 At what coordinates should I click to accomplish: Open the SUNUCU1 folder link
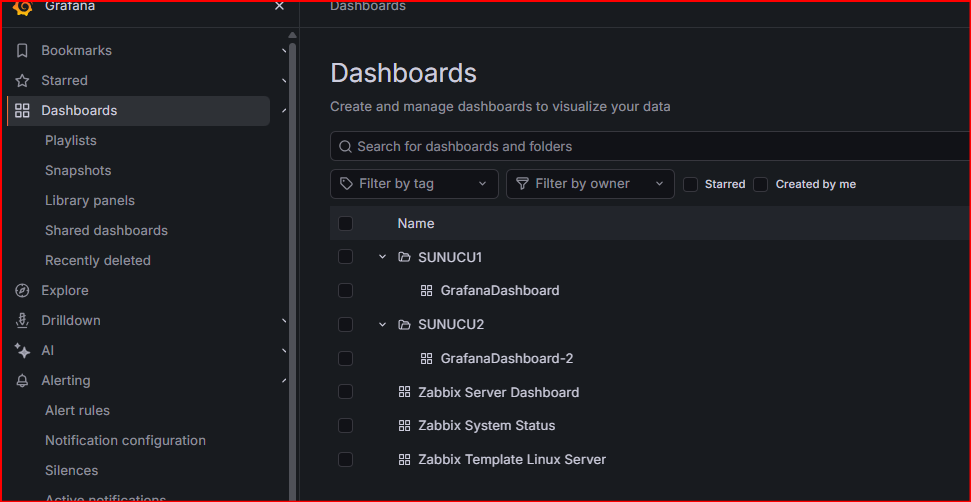450,257
